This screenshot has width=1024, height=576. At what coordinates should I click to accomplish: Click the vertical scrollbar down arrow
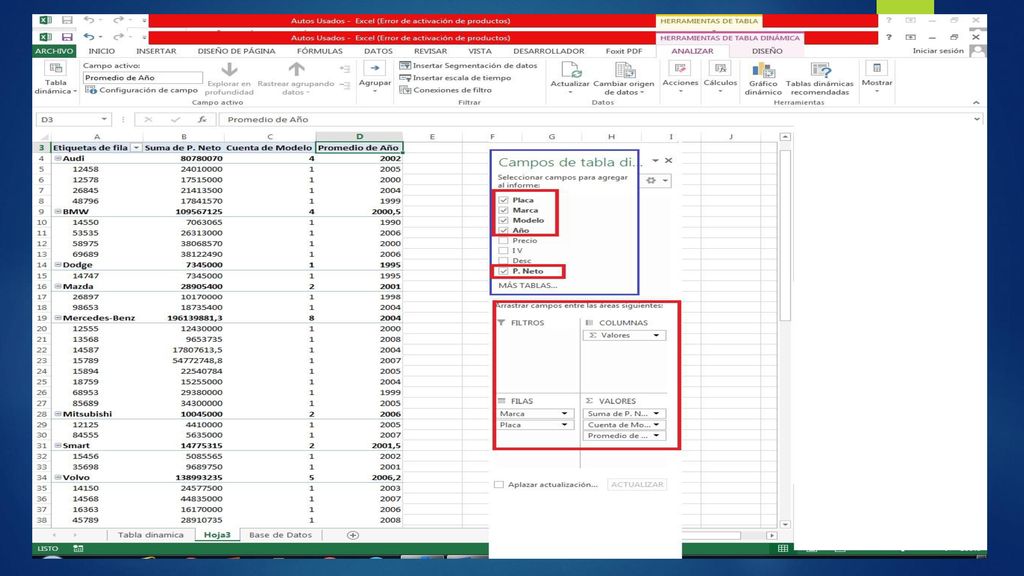[785, 524]
